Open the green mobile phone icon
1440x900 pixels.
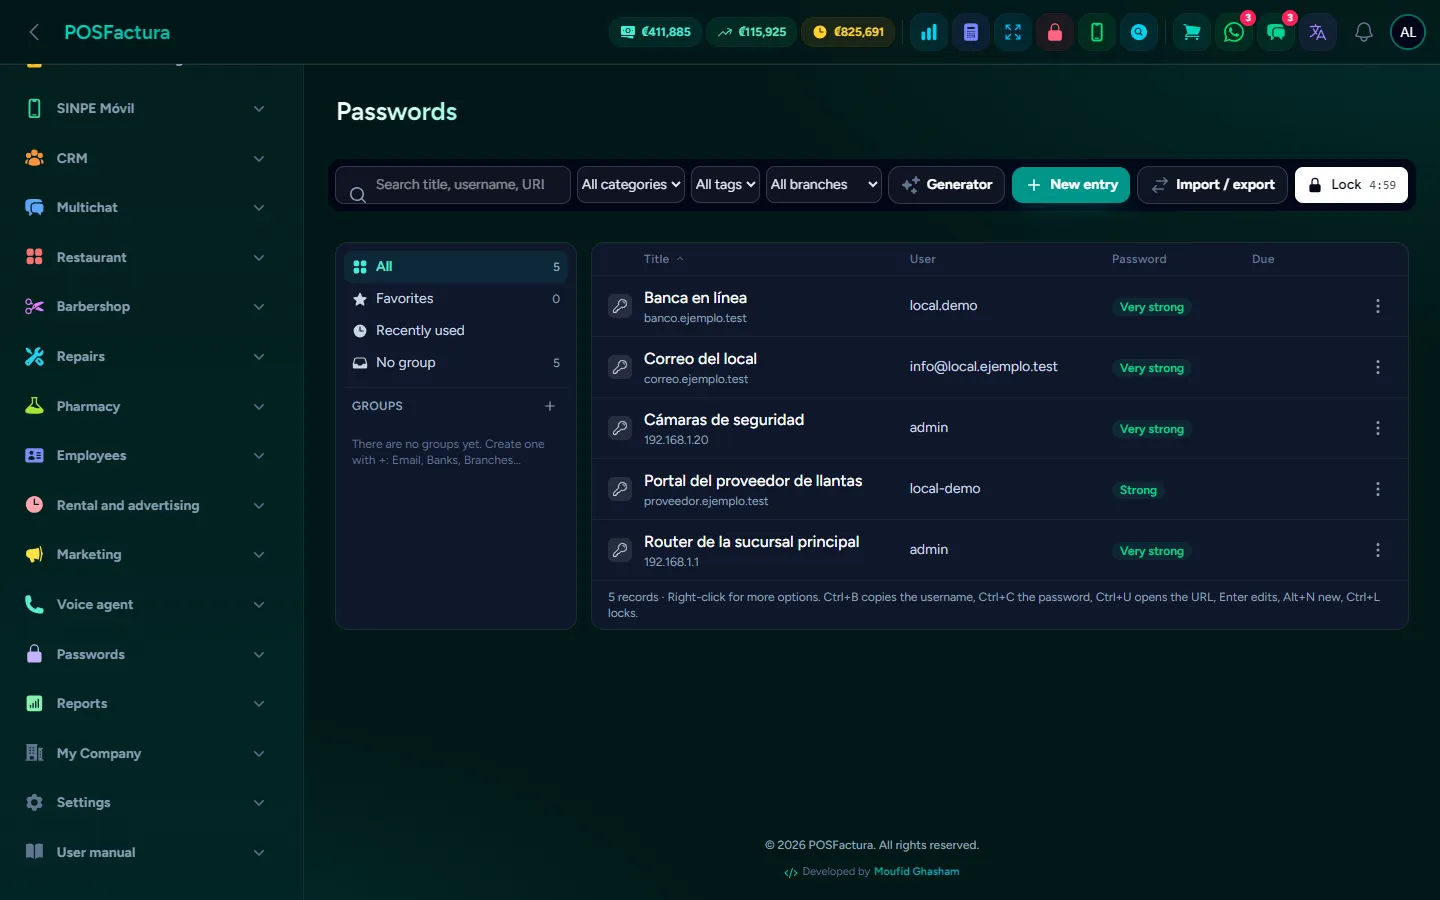pyautogui.click(x=1097, y=32)
